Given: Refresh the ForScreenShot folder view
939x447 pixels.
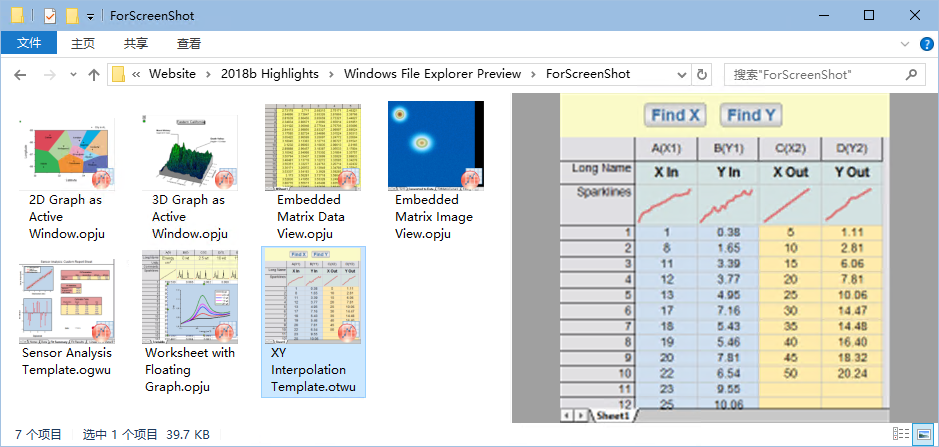Looking at the screenshot, I should [702, 75].
